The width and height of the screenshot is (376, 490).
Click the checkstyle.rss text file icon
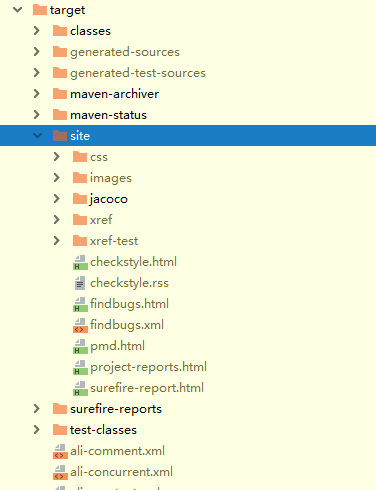[x=80, y=283]
